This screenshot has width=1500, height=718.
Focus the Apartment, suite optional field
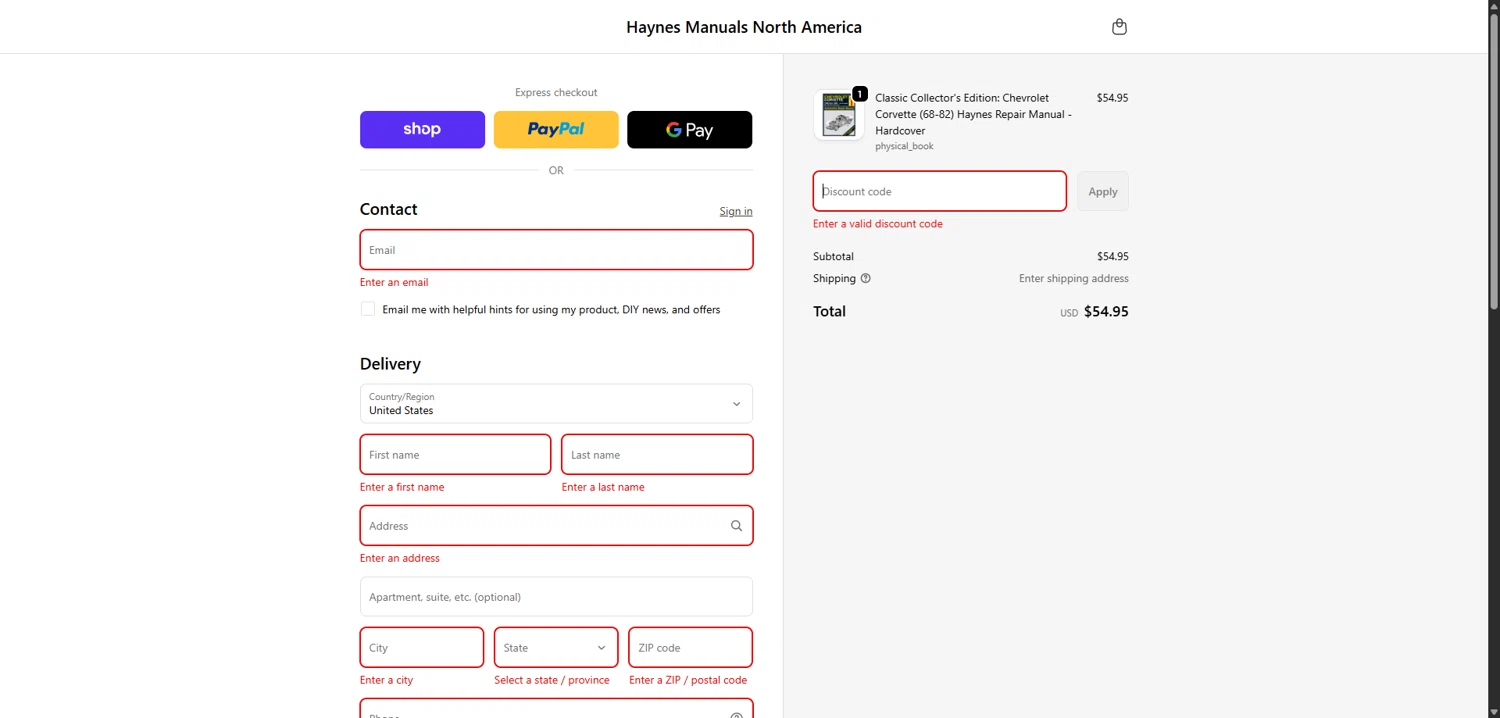556,597
